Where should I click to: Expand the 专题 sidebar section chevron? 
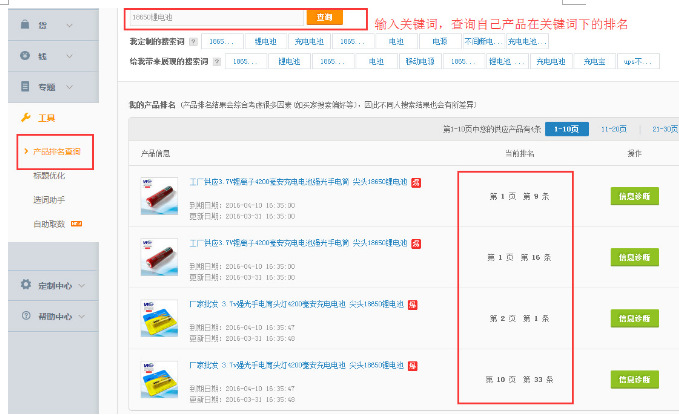(69, 87)
